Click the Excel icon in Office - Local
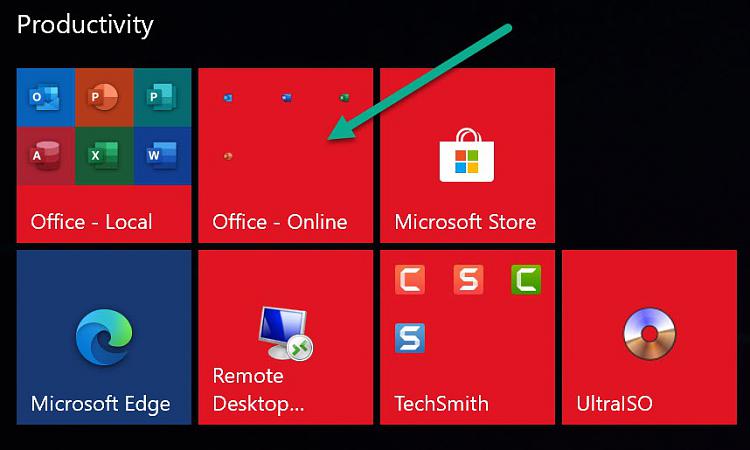The width and height of the screenshot is (750, 450). (104, 155)
